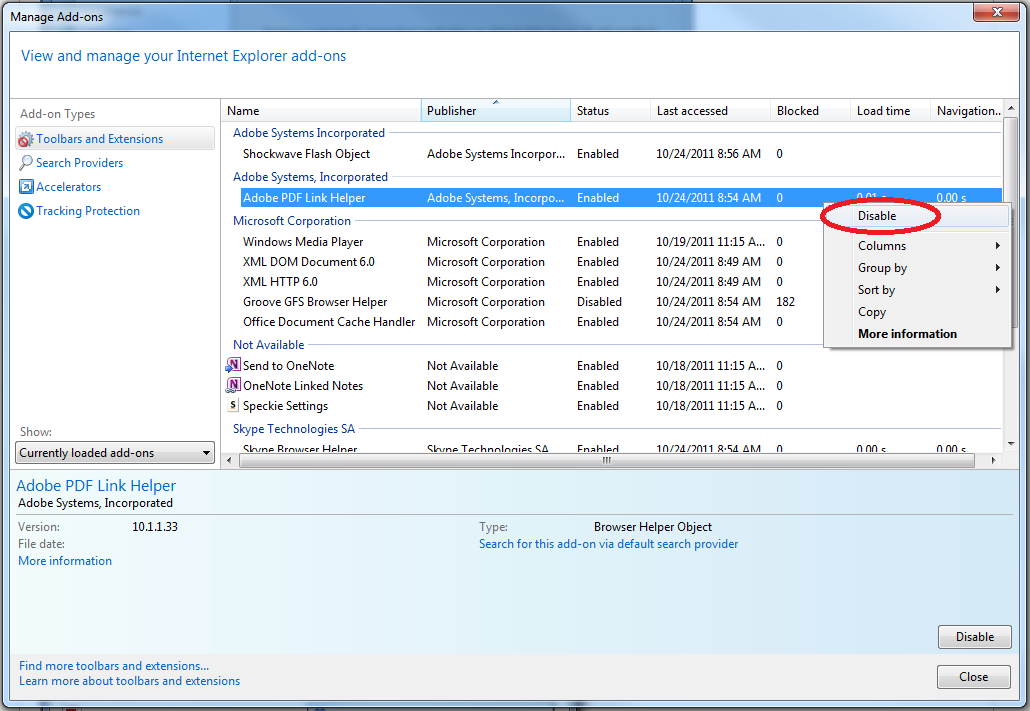Viewport: 1030px width, 711px height.
Task: Click the horizontal scrollbar thumb
Action: (x=607, y=461)
